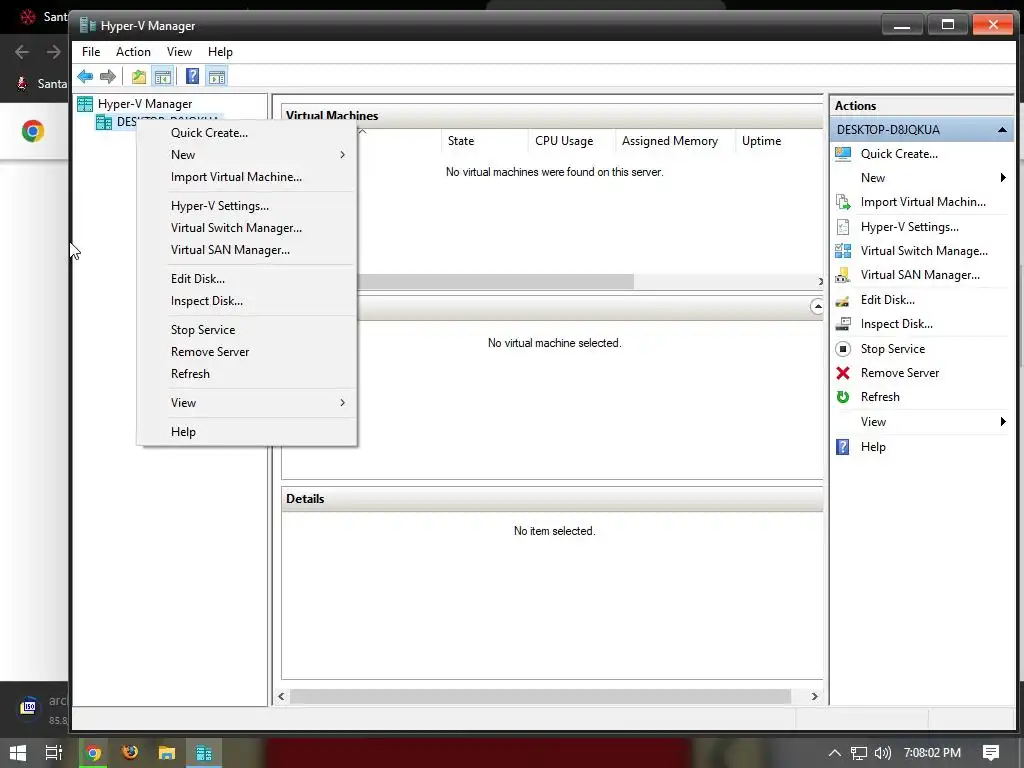
Task: Sort by State column header
Action: tap(484, 141)
